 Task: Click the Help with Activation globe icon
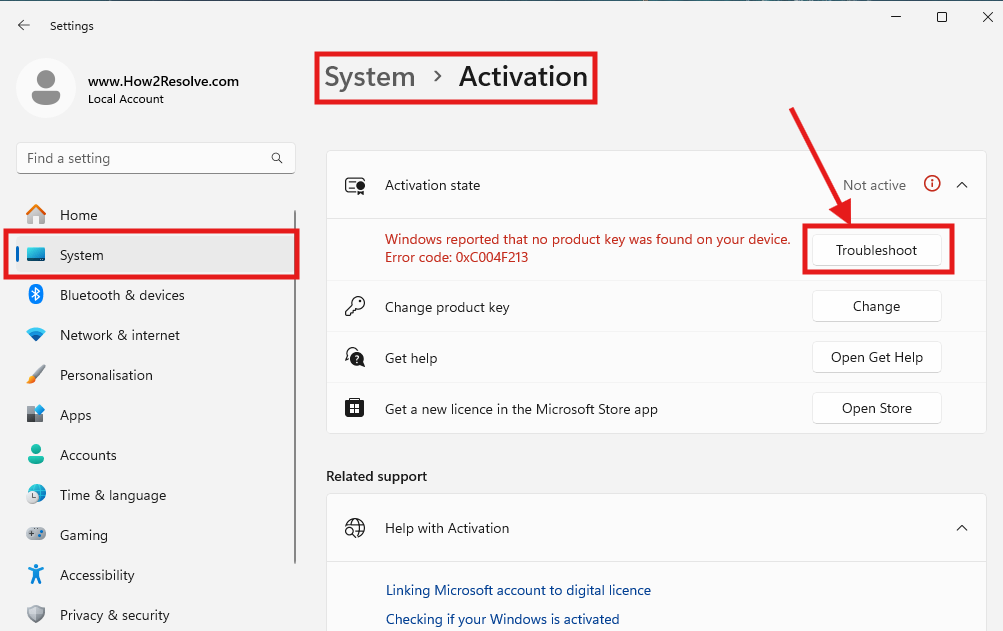coord(355,528)
